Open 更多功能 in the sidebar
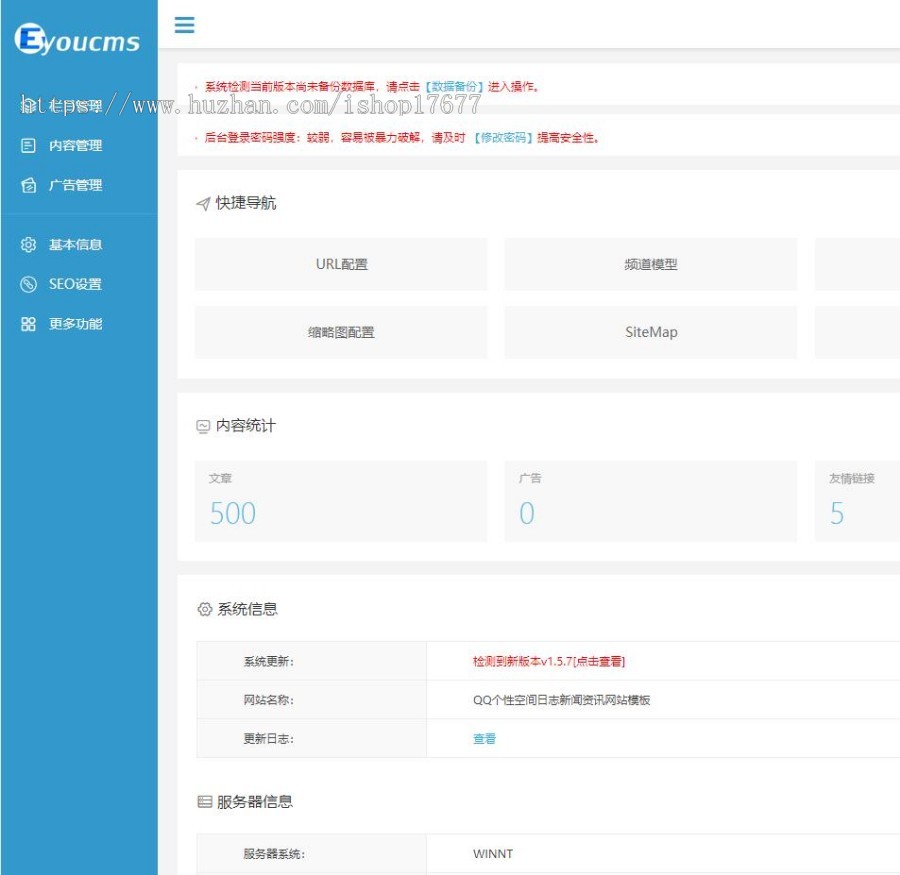The image size is (900, 875). click(x=75, y=324)
